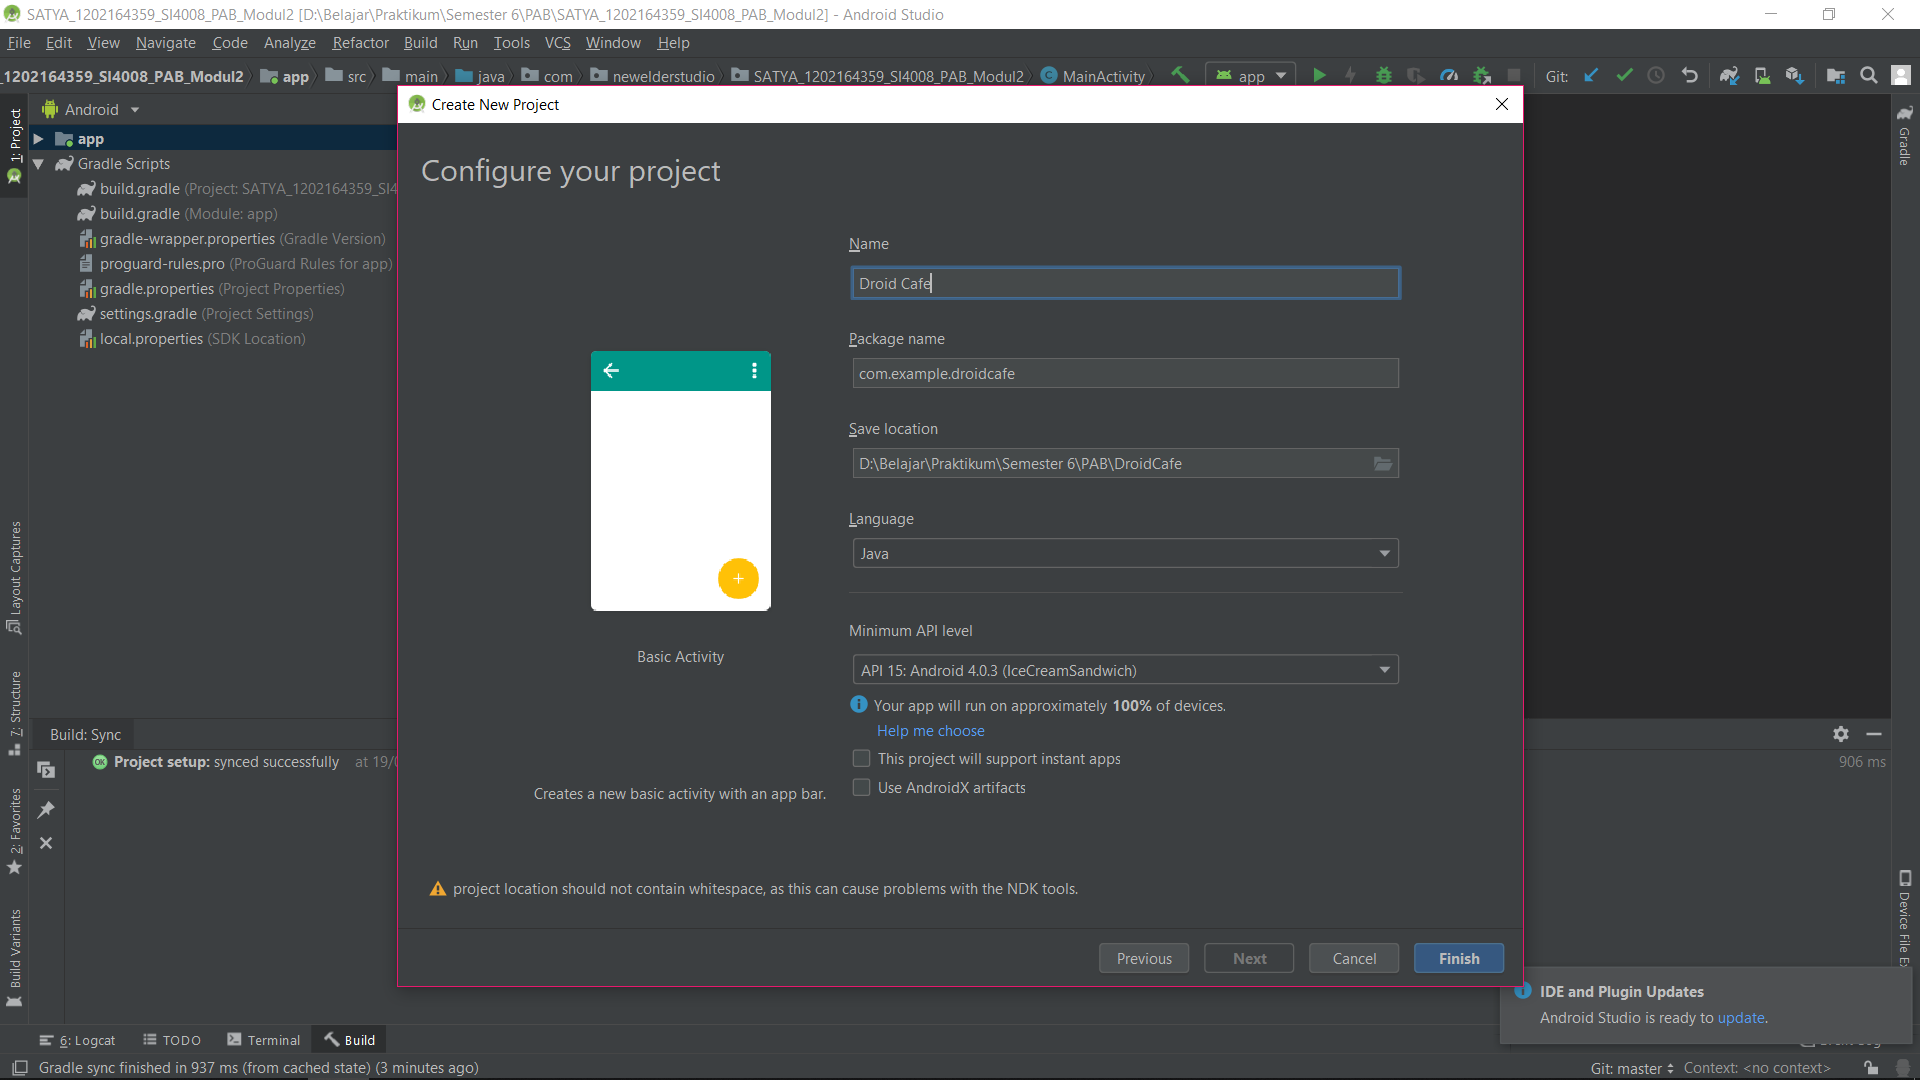Expand the app module tree node

click(38, 139)
